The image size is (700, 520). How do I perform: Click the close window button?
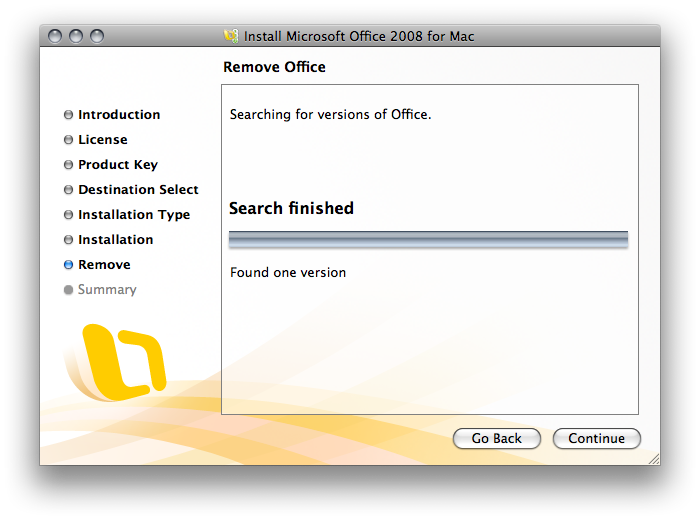[x=55, y=36]
